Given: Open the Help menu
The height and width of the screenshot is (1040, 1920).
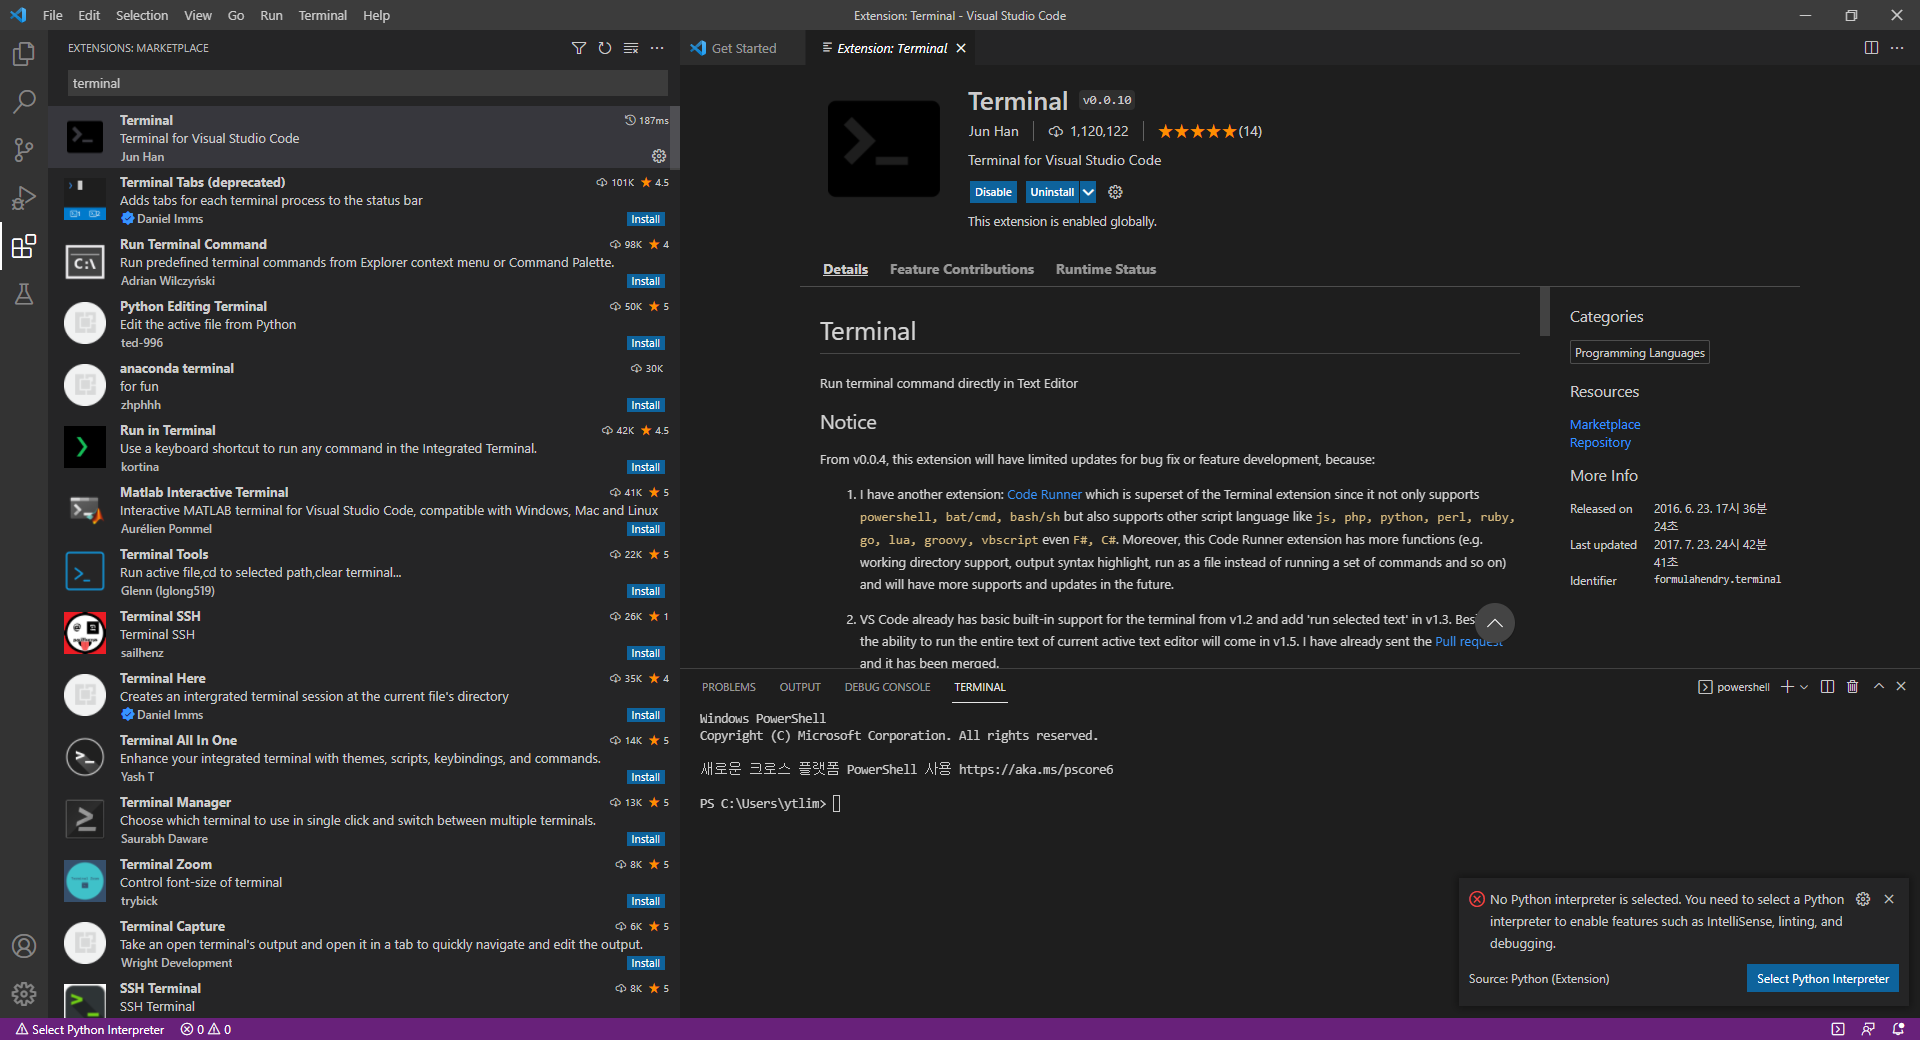Looking at the screenshot, I should (376, 15).
